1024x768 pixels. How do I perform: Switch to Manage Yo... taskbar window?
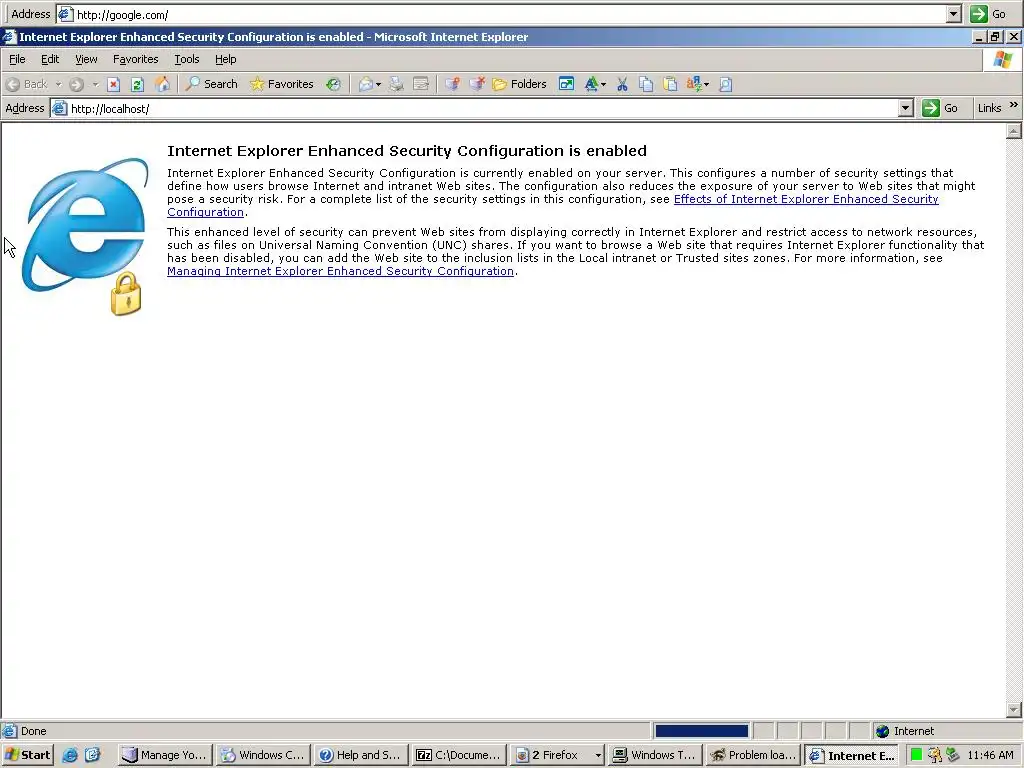165,755
